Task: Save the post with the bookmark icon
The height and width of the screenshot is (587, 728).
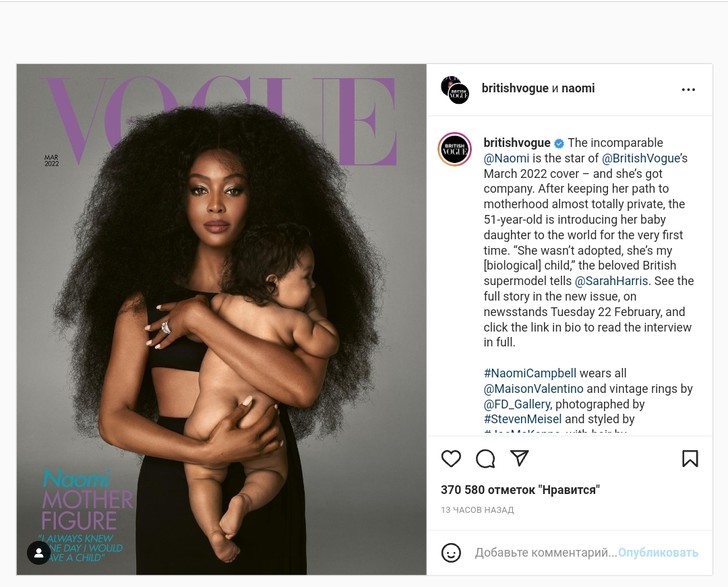Action: pyautogui.click(x=690, y=458)
